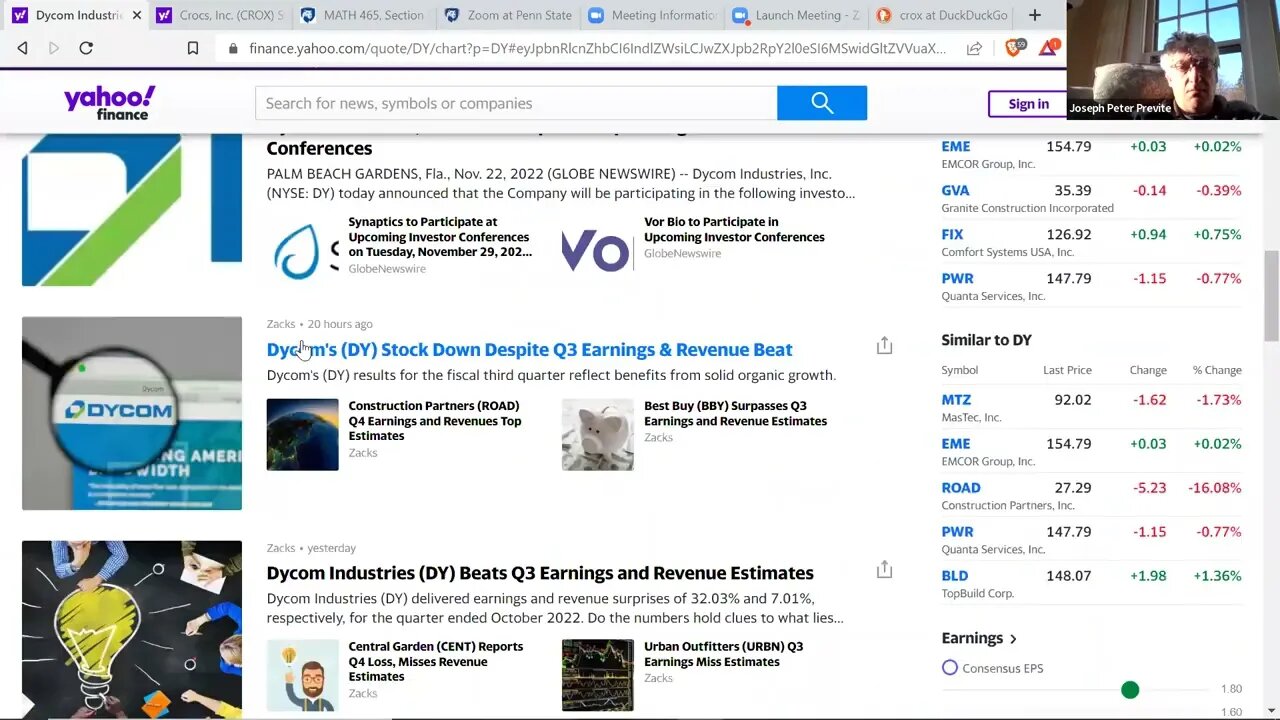Click the Synaptics logo thumbnail
1280x720 pixels.
[302, 250]
